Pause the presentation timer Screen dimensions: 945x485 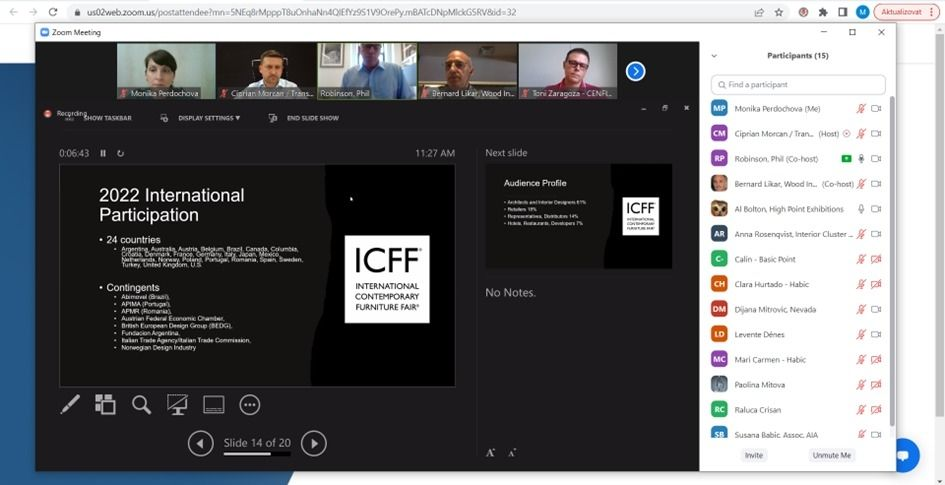(x=103, y=153)
